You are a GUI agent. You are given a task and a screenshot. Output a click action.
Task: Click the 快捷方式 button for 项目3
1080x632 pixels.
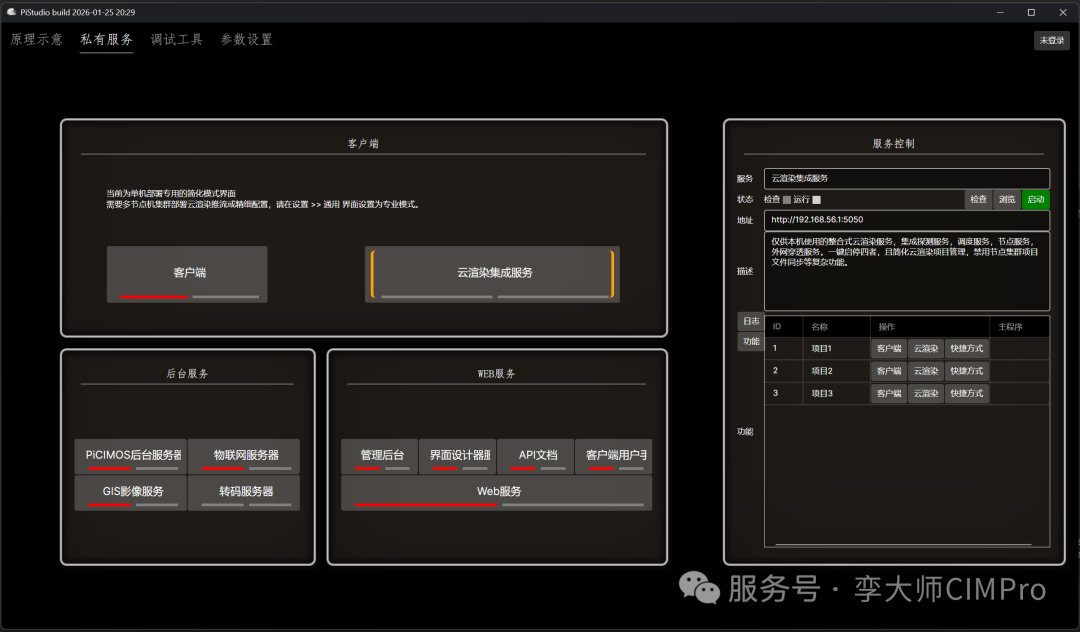coord(967,394)
